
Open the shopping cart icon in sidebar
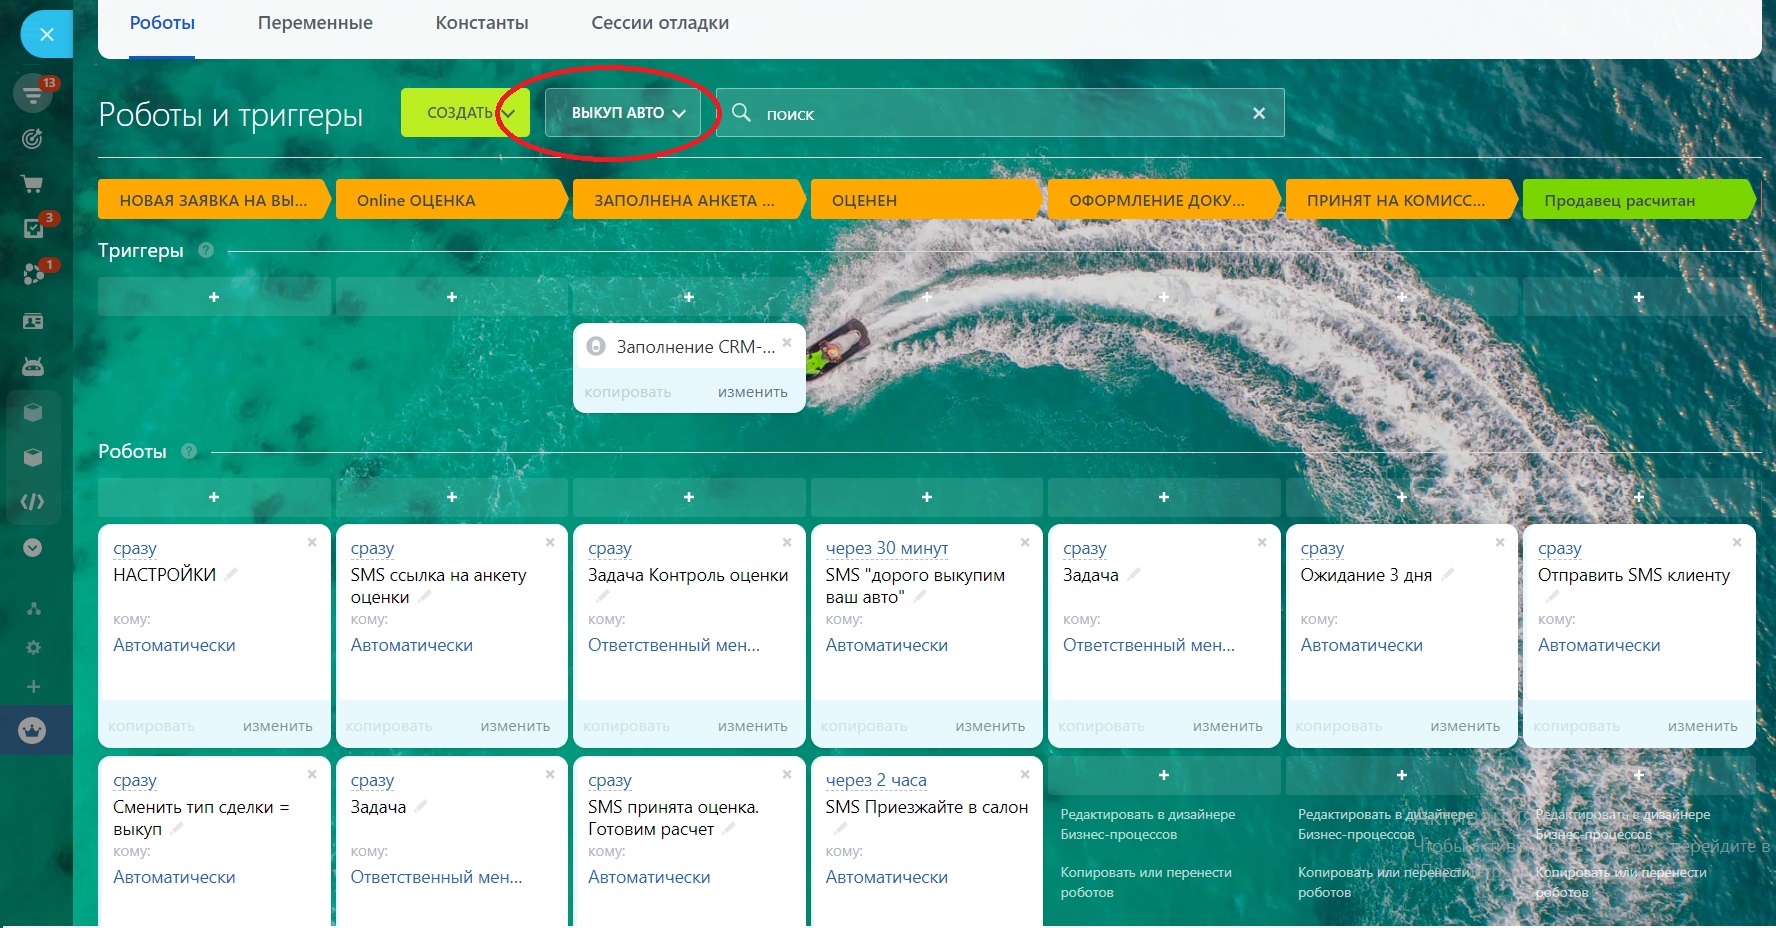tap(33, 184)
